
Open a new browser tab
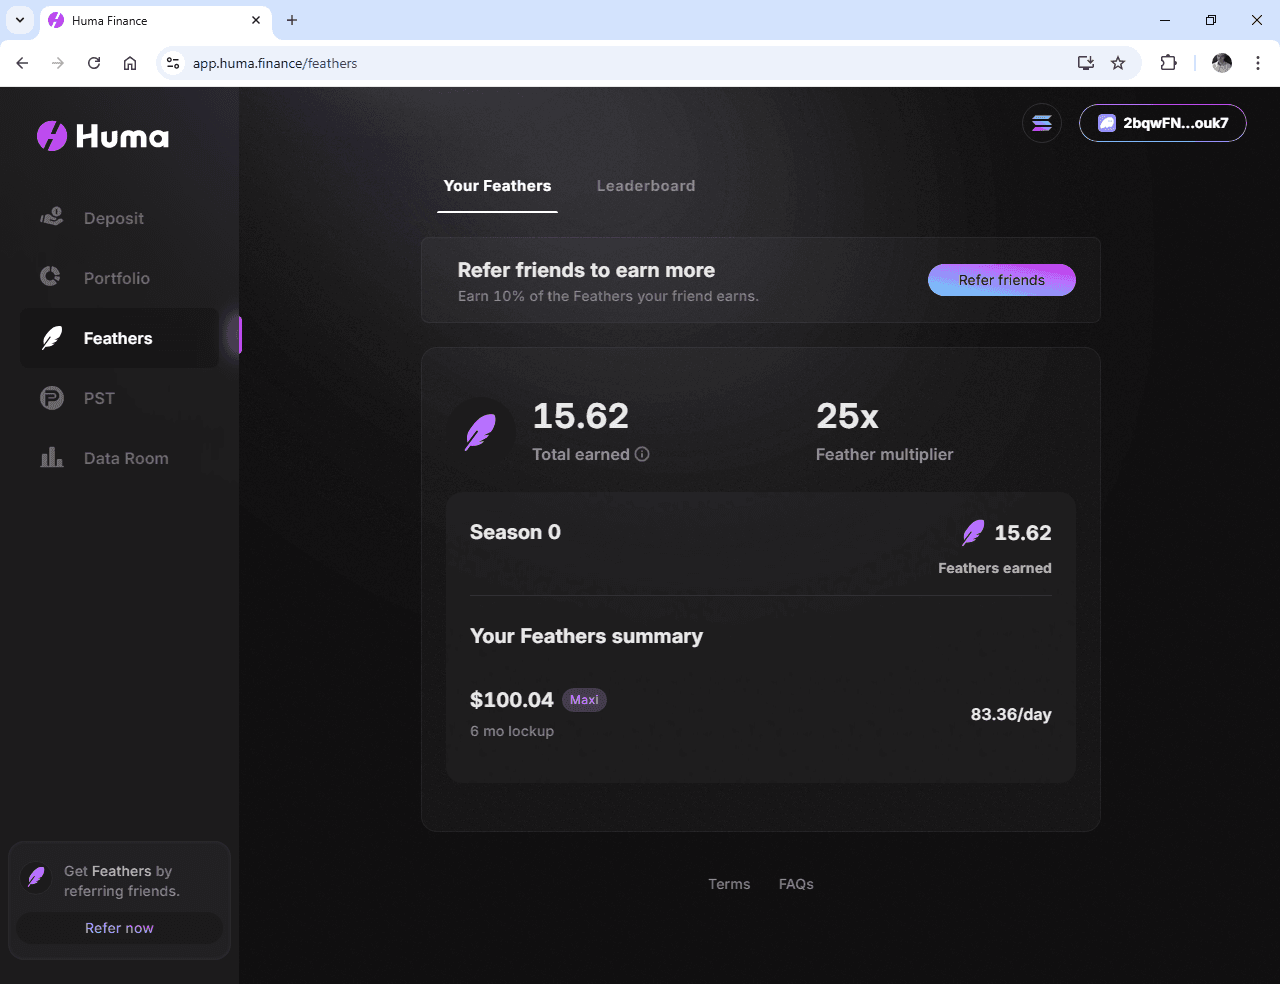click(292, 20)
